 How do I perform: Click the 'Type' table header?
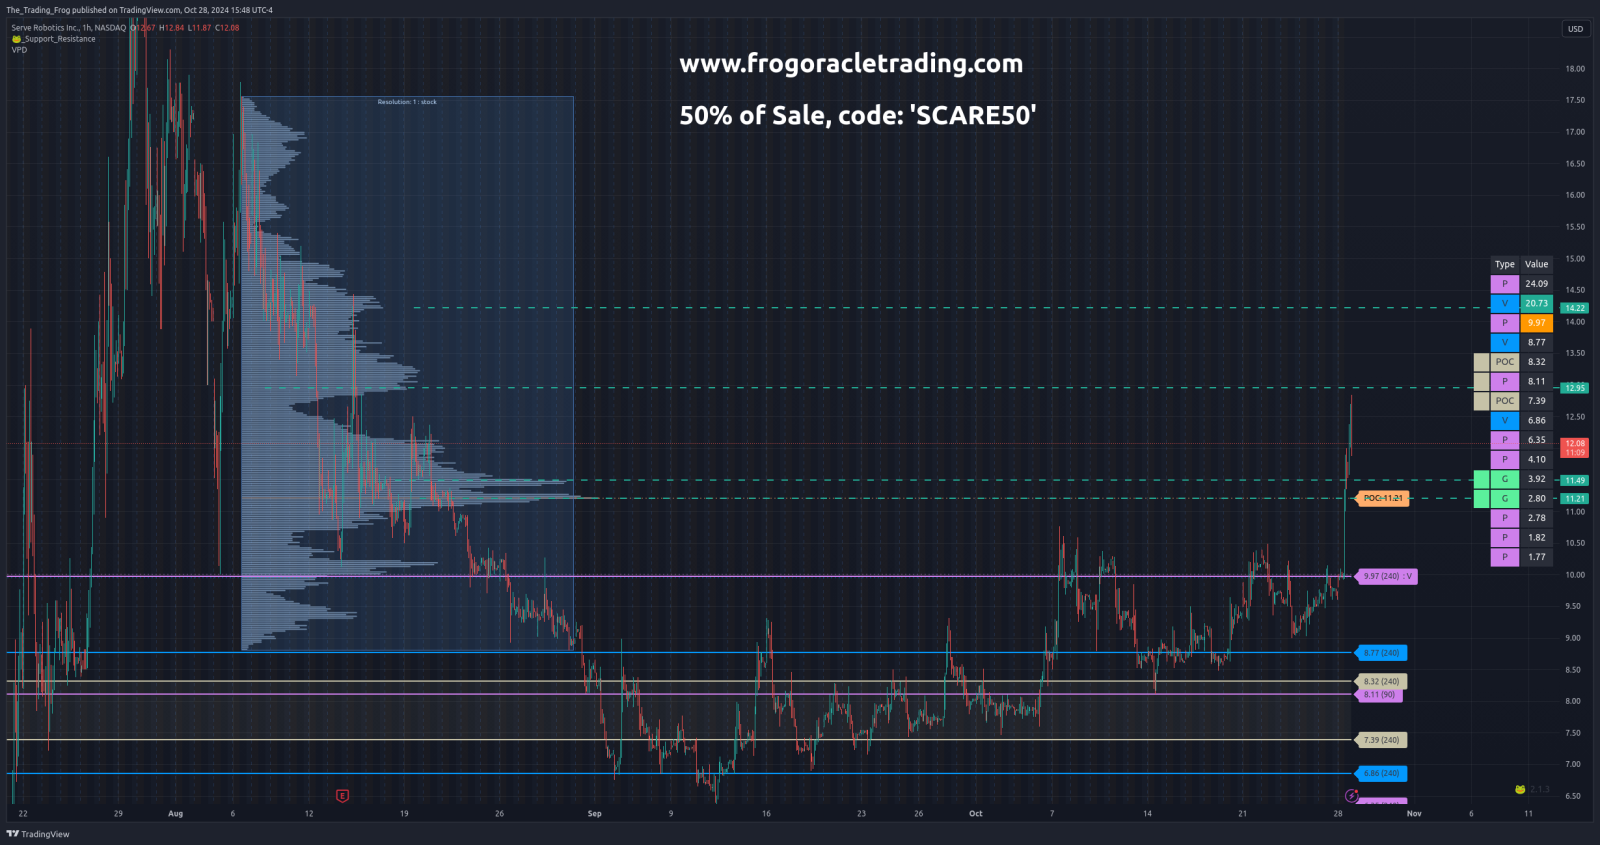point(1505,264)
